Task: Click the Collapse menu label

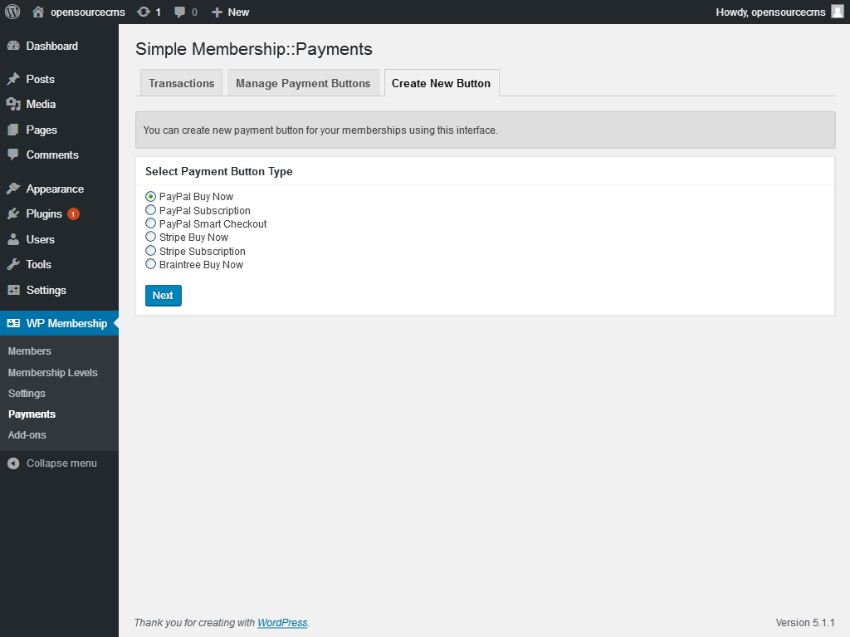Action: coord(62,464)
